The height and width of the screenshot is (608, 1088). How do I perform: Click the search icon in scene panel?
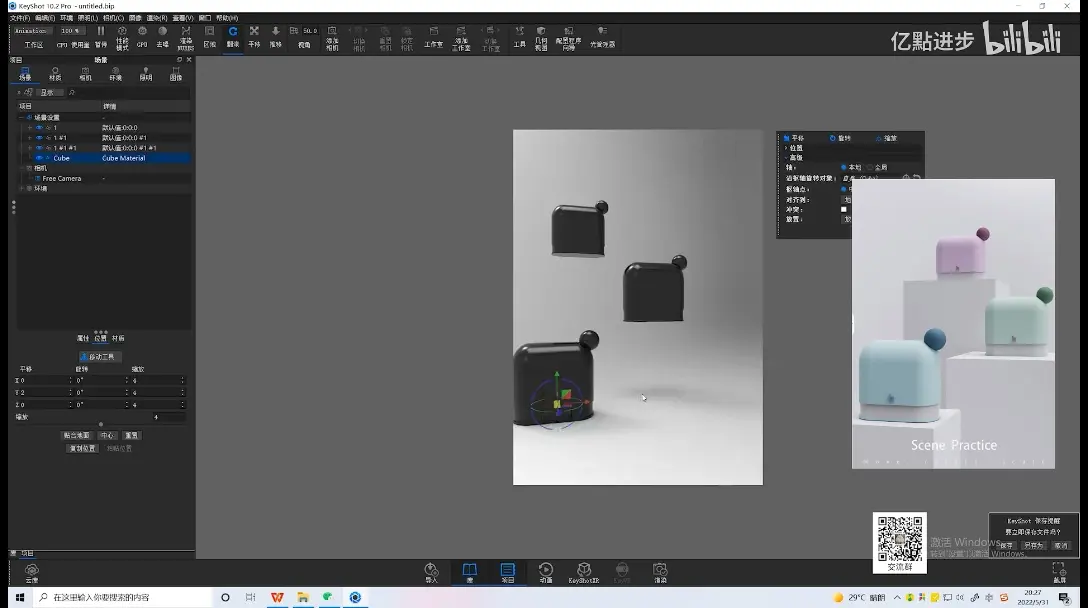pos(71,92)
